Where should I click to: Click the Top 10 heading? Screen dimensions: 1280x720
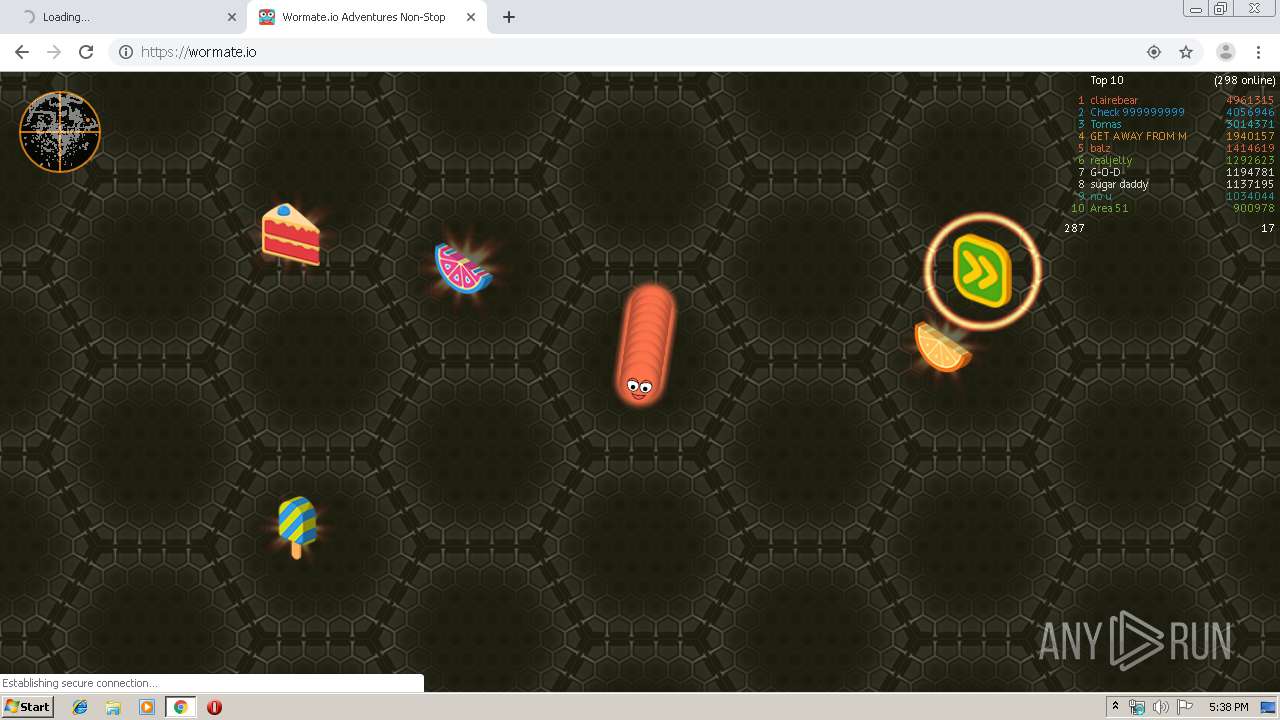(1106, 80)
